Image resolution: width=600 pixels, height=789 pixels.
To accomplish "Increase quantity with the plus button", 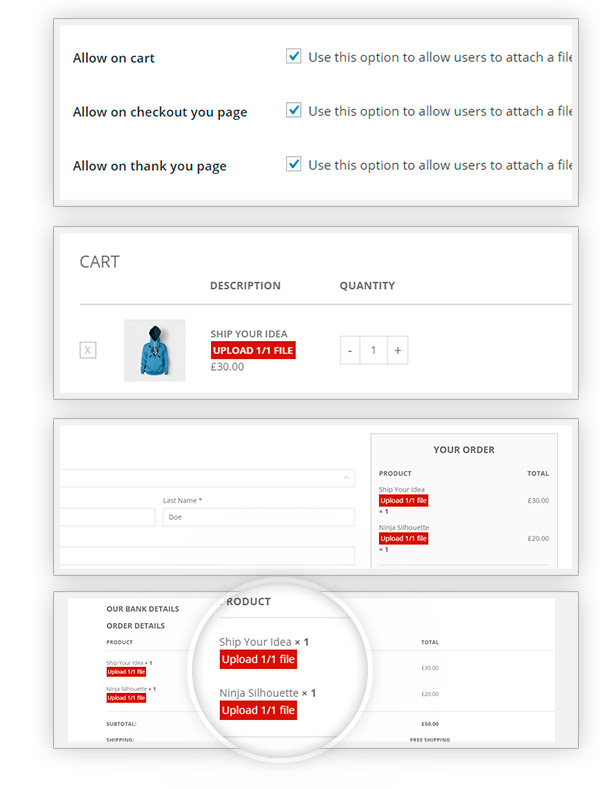I will 397,350.
